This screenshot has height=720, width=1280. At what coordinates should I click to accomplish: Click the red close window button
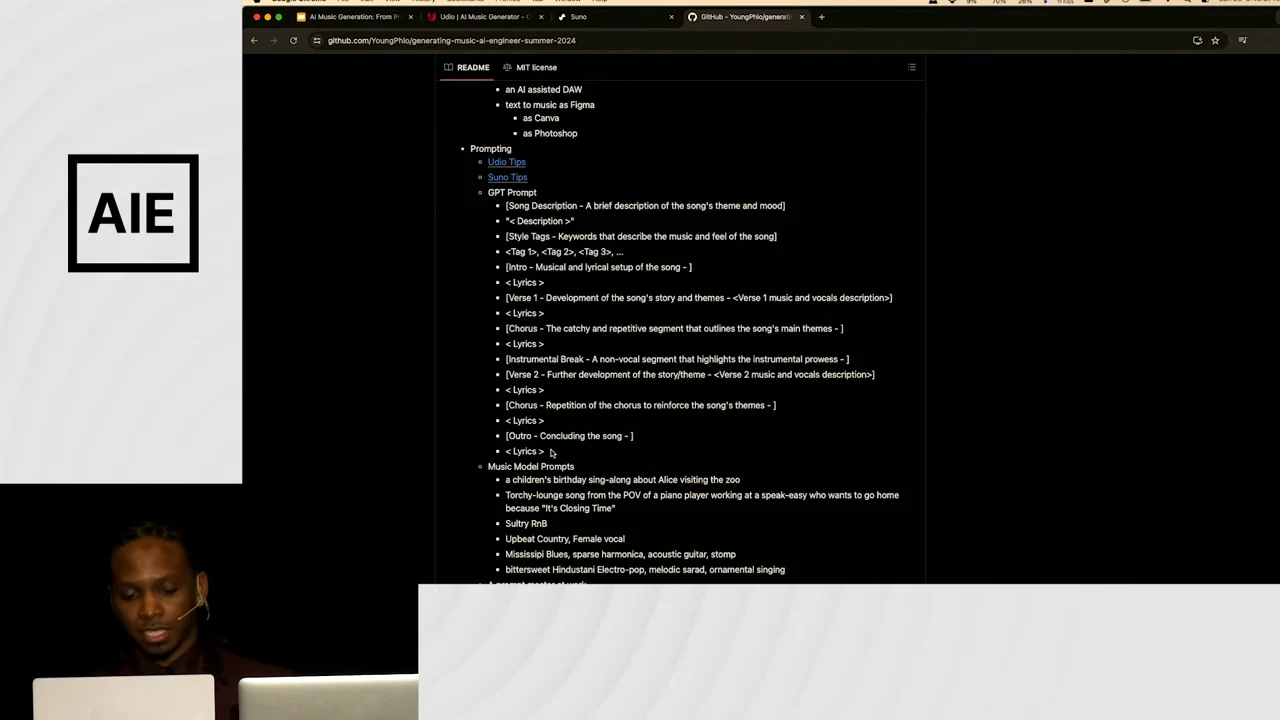[257, 17]
